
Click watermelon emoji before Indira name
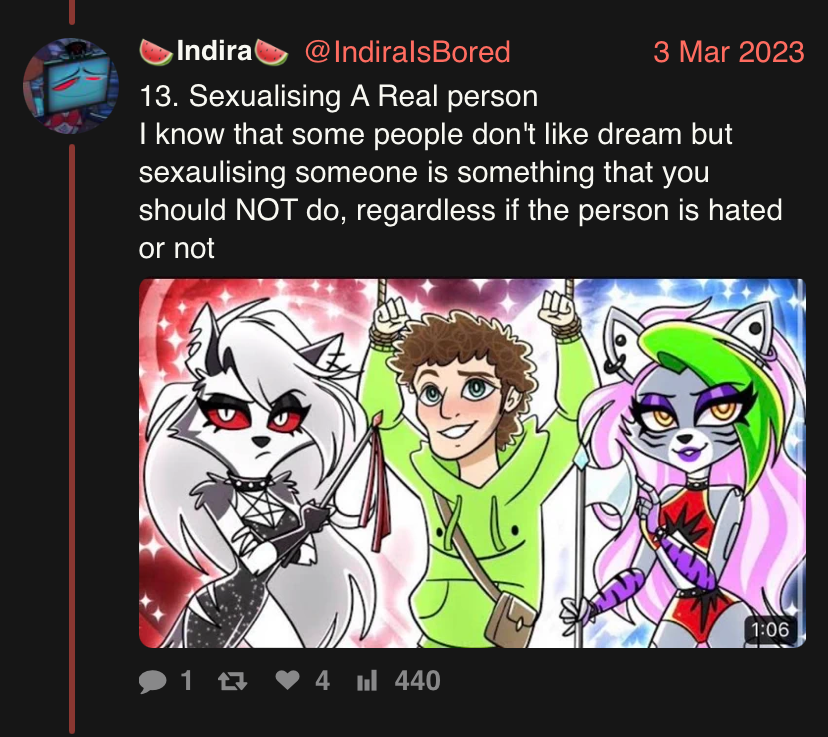tap(155, 53)
